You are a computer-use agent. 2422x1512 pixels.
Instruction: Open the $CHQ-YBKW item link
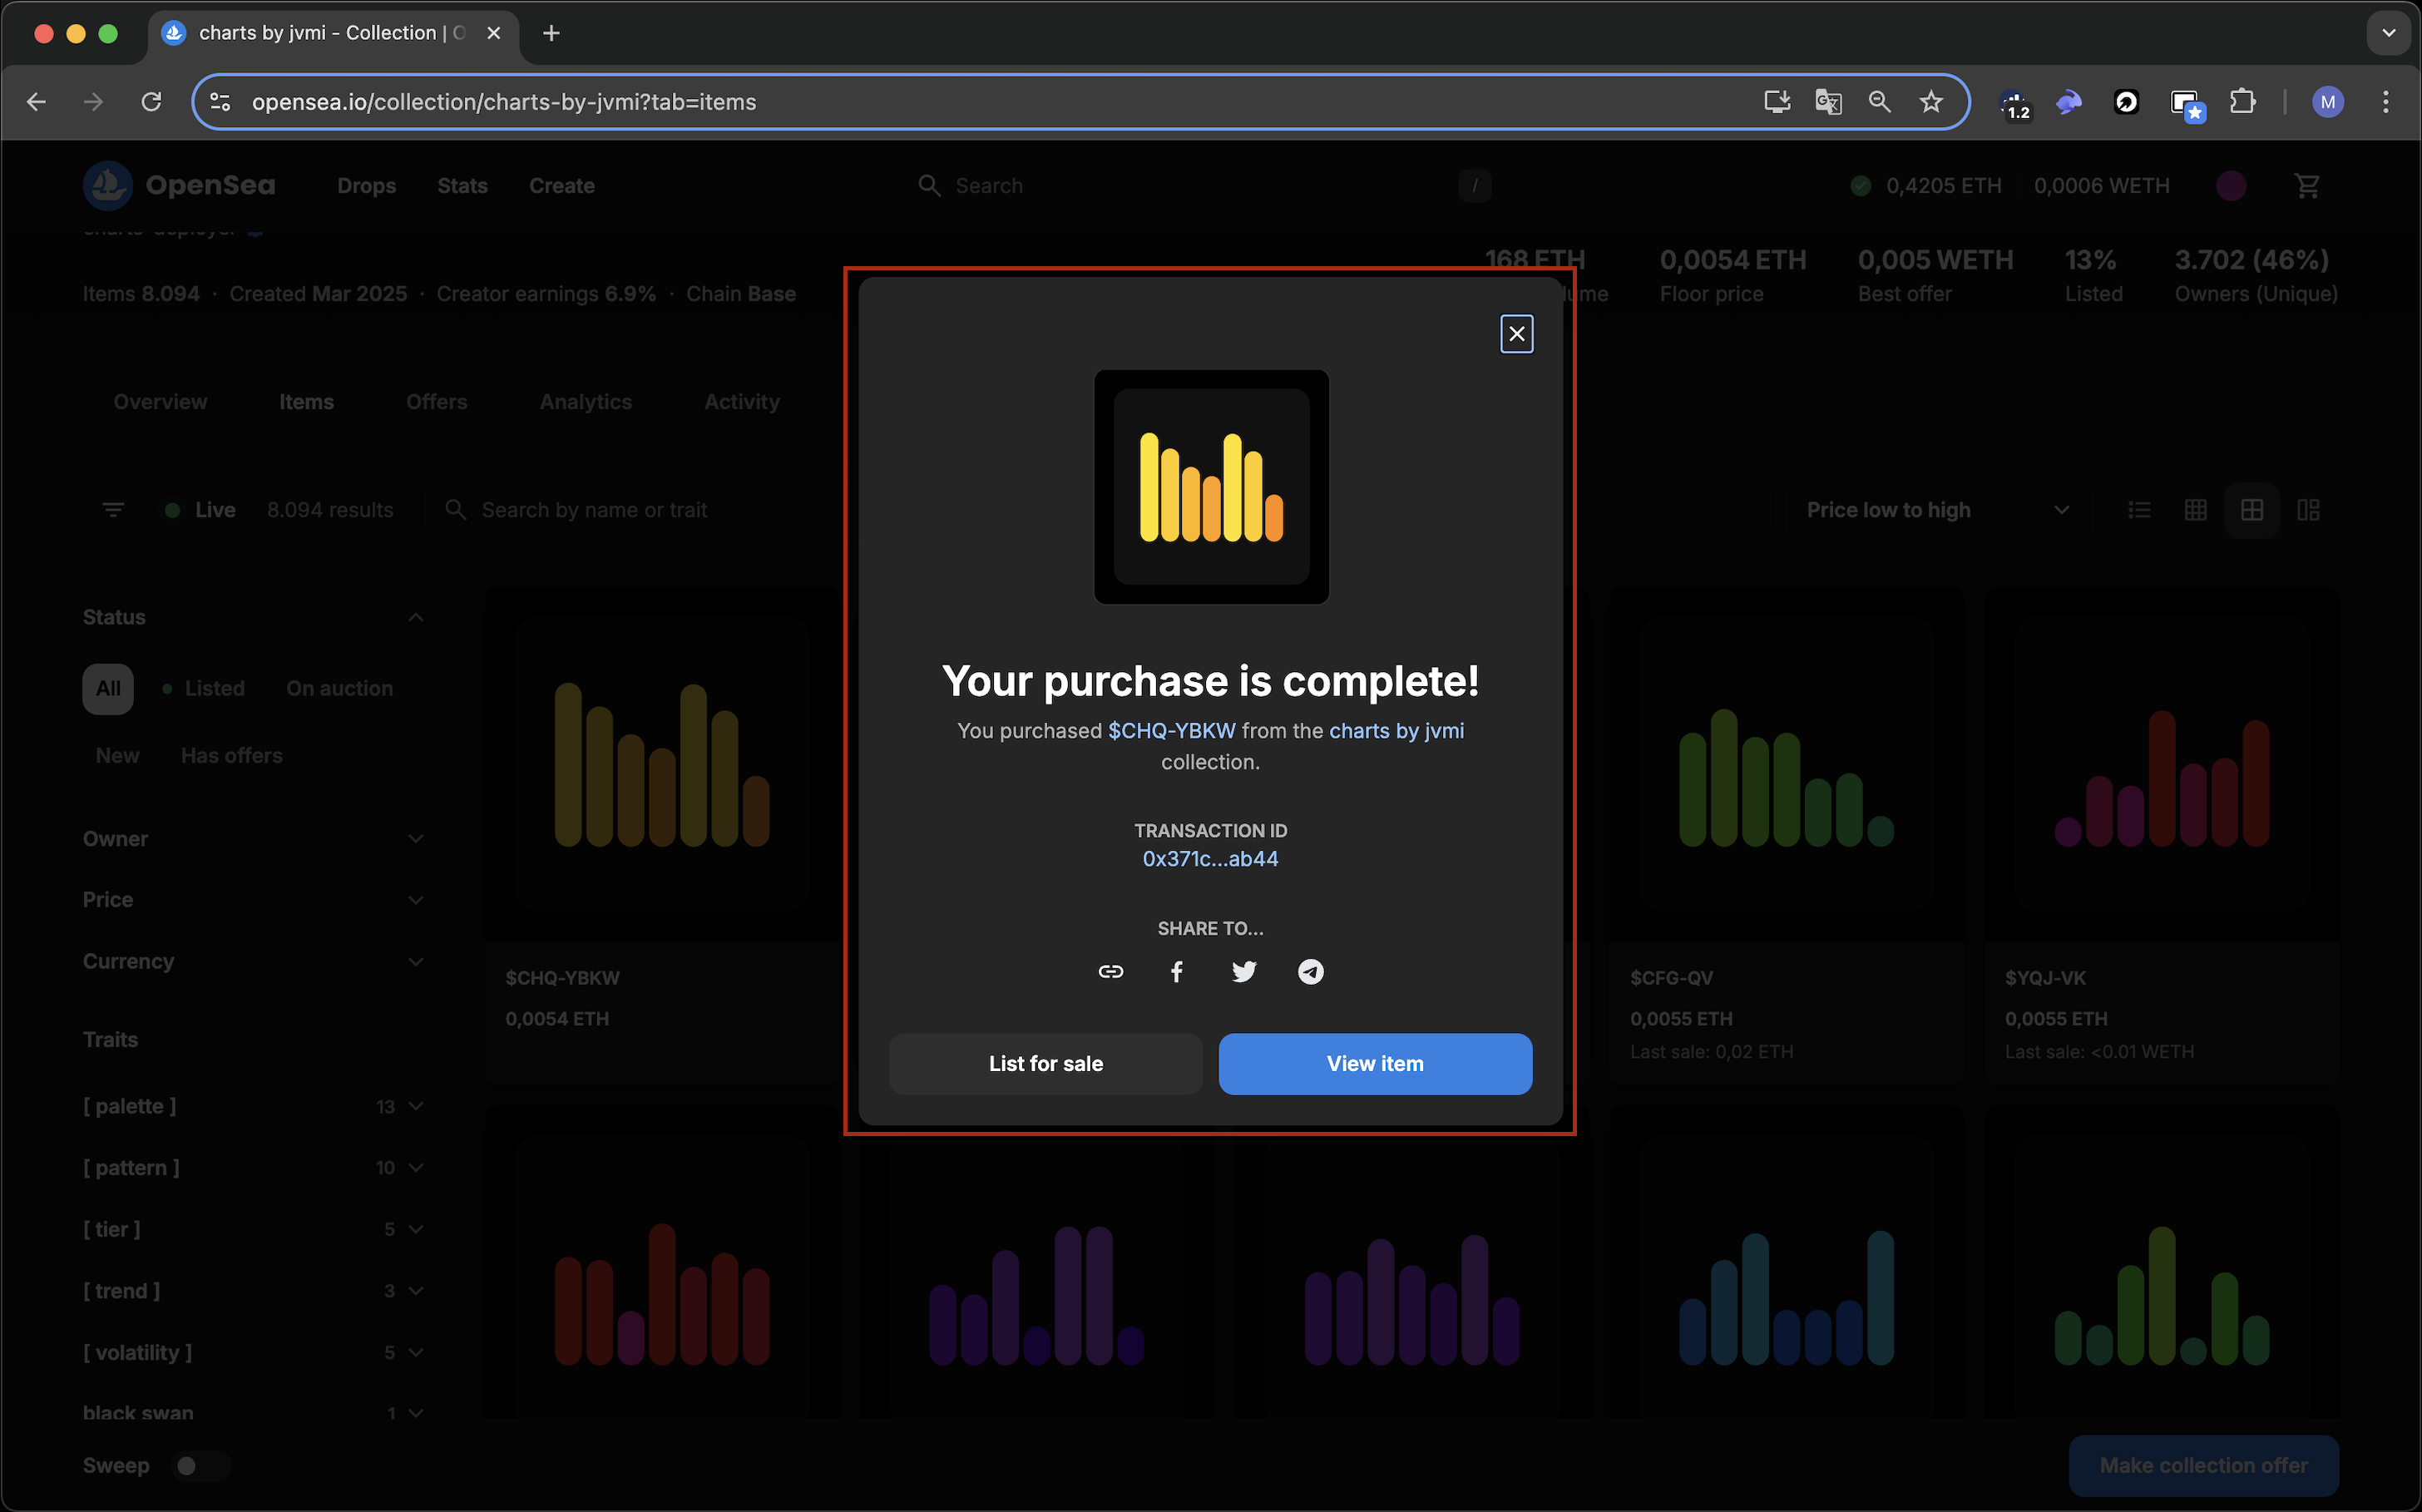pyautogui.click(x=1171, y=731)
